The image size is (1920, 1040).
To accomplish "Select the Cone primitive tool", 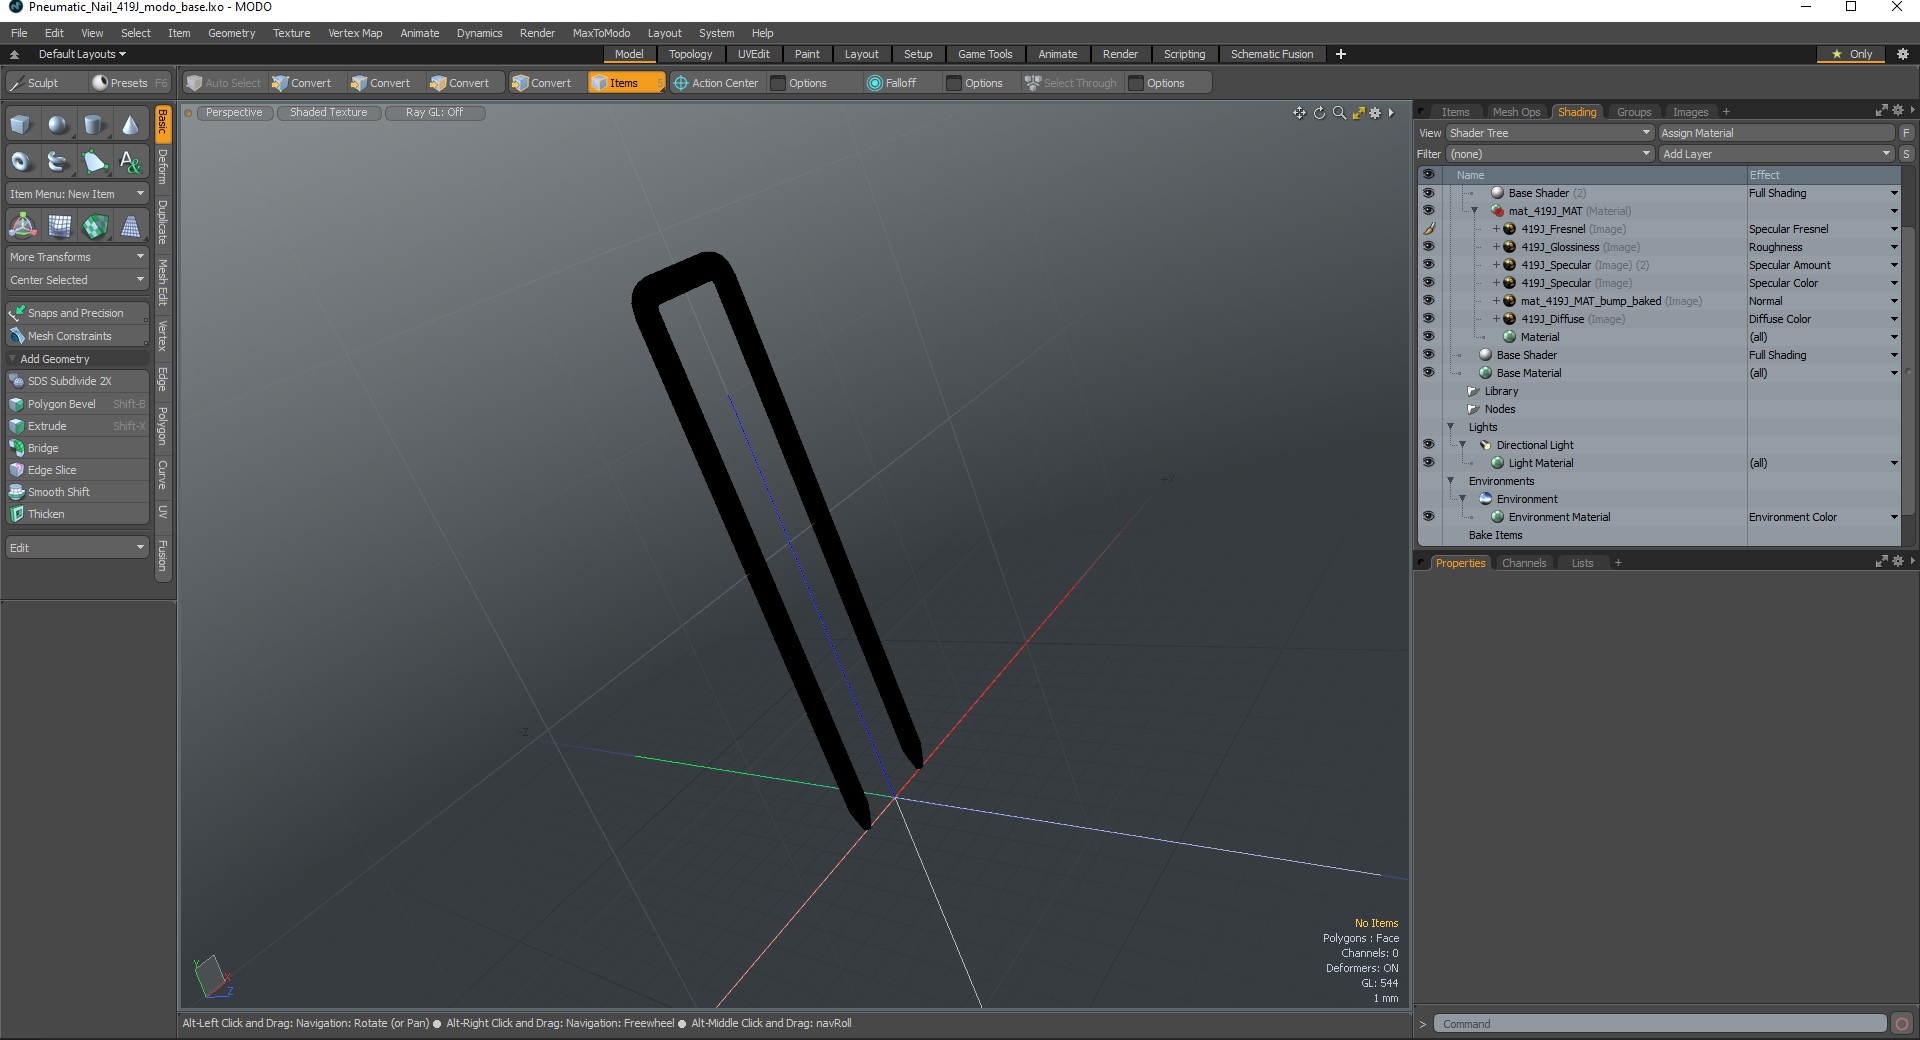I will coord(130,125).
